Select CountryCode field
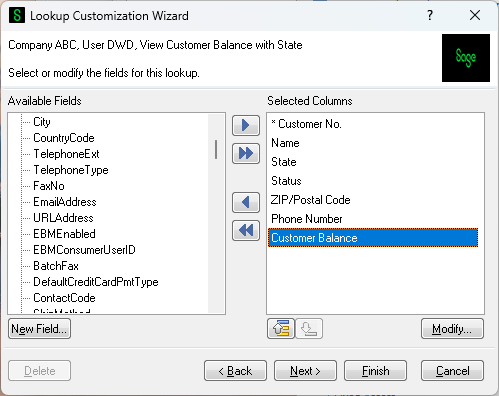The image size is (499, 396). (x=64, y=138)
